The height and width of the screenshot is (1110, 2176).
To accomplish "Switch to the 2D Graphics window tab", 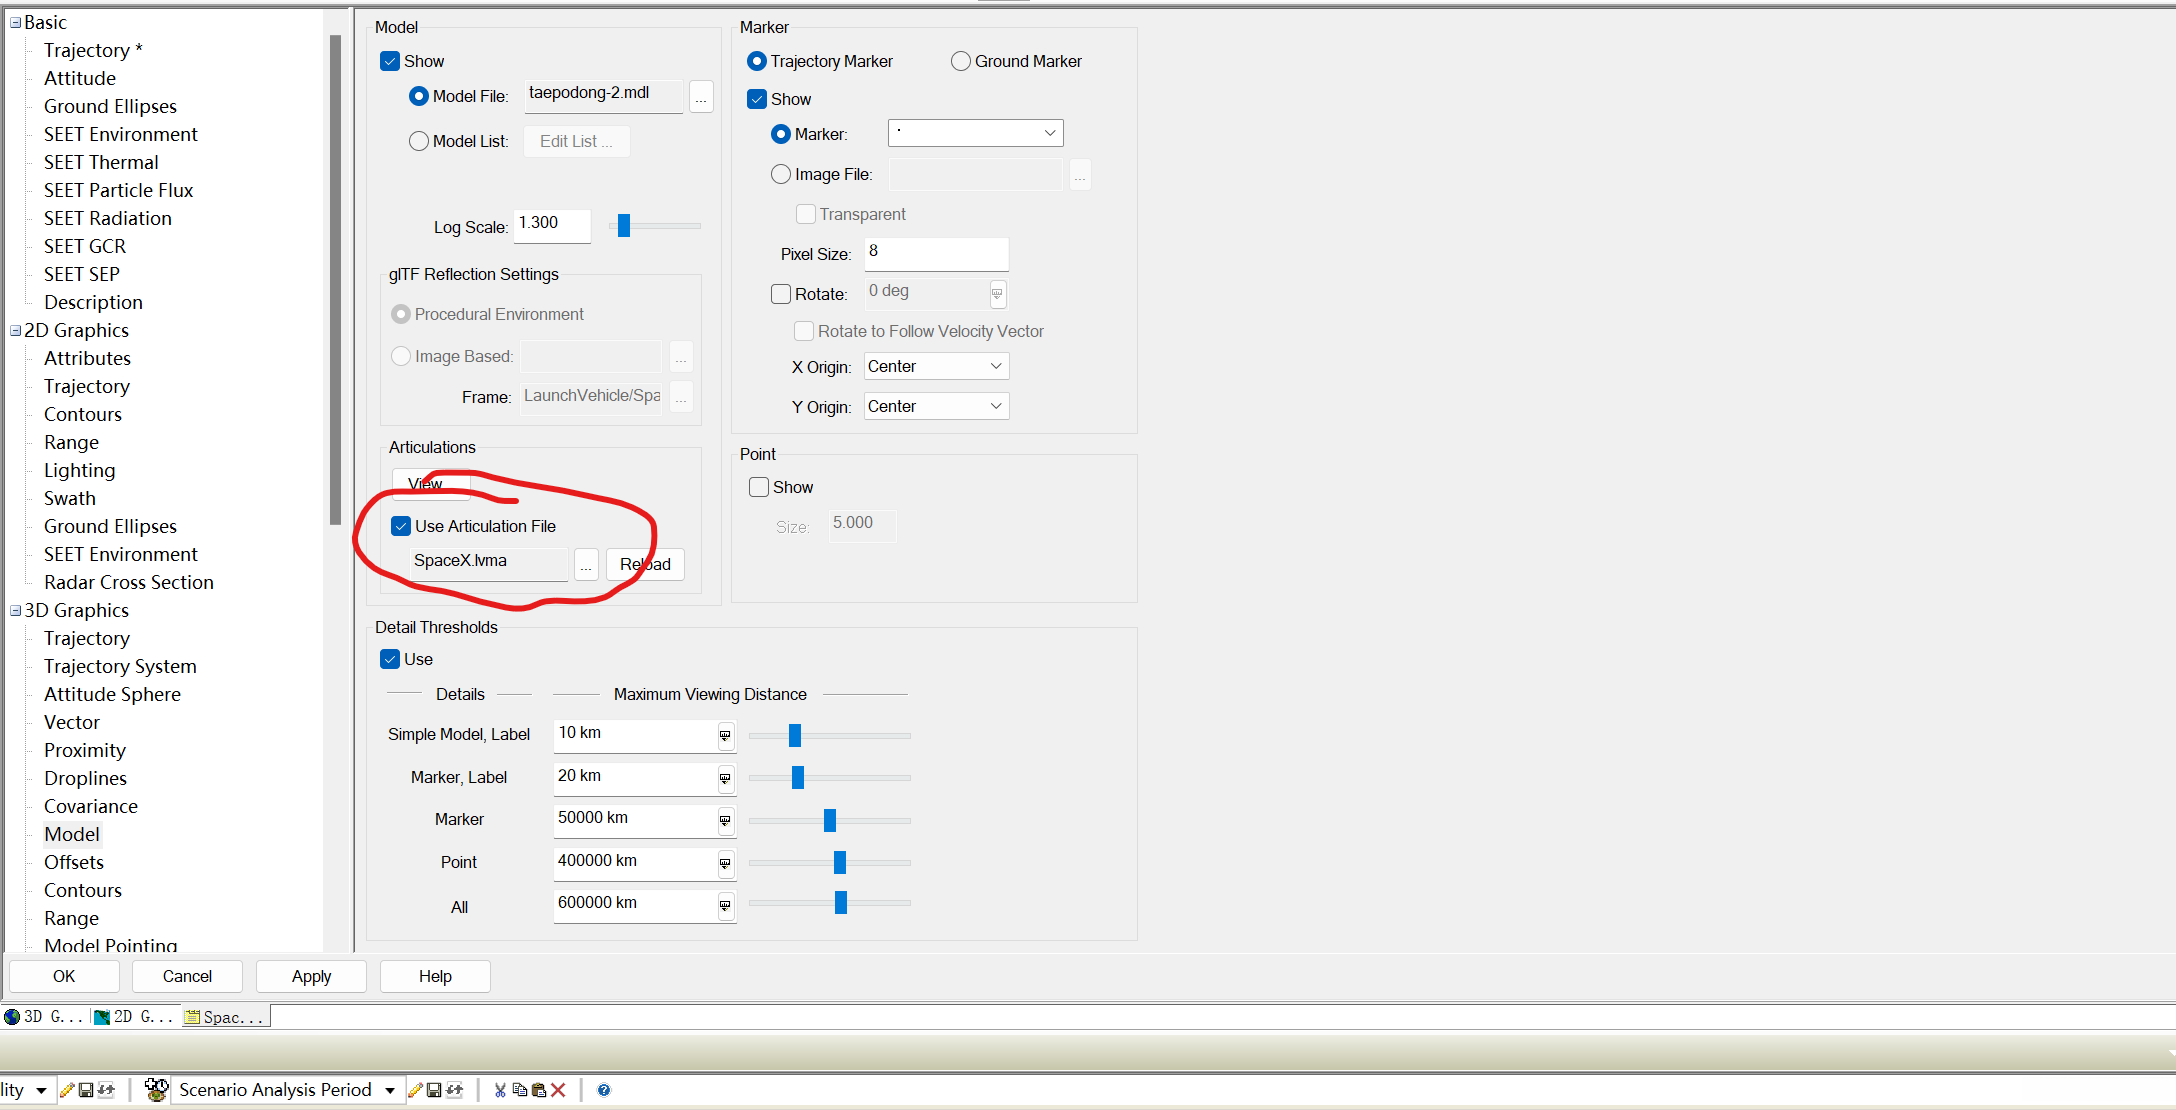I will pyautogui.click(x=134, y=1017).
